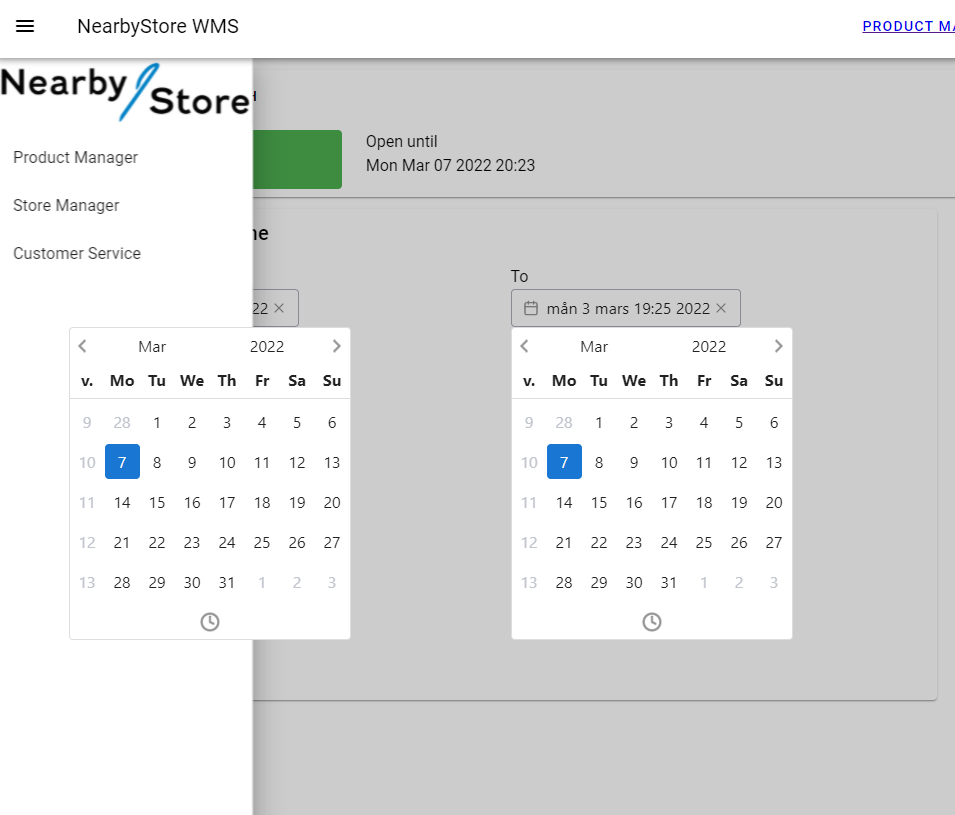Select Store Manager in the sidebar
This screenshot has width=955, height=815.
66,205
